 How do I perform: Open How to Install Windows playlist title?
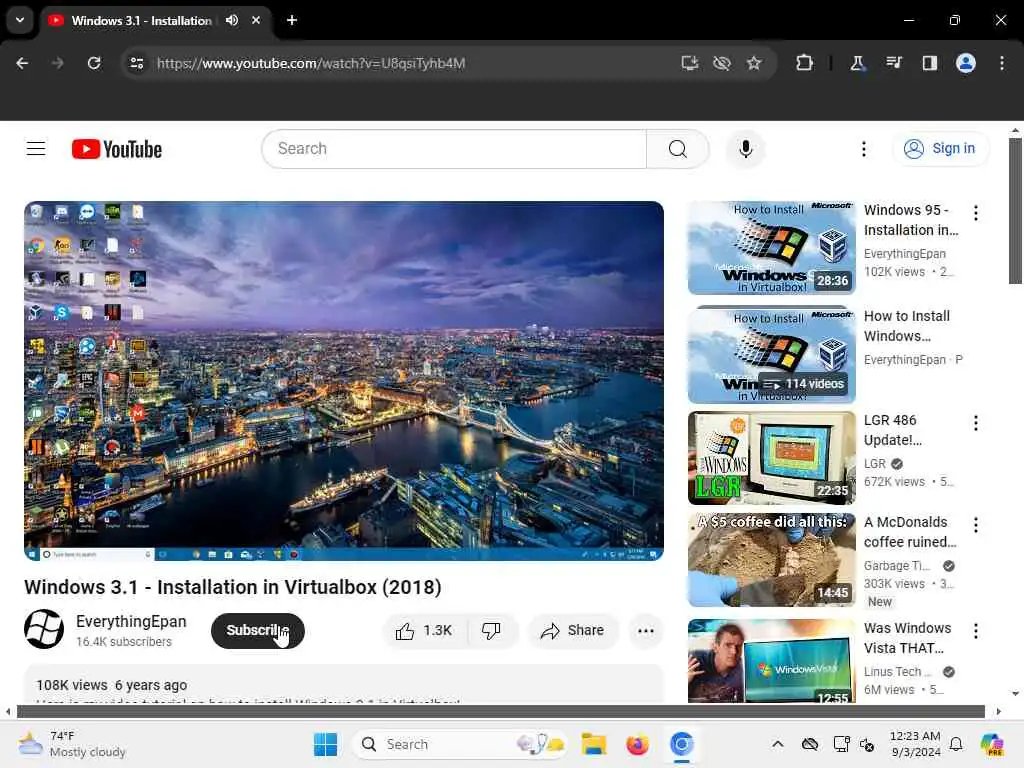(x=907, y=326)
